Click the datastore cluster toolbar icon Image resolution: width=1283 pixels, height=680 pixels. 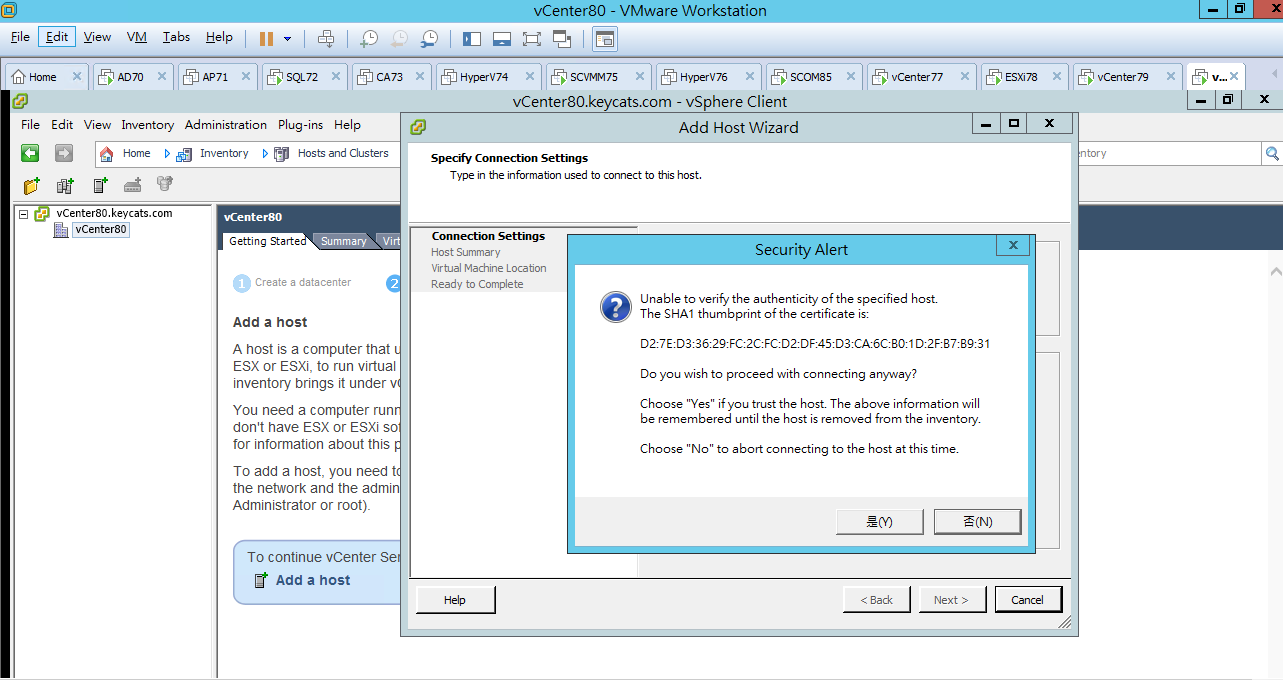(166, 185)
